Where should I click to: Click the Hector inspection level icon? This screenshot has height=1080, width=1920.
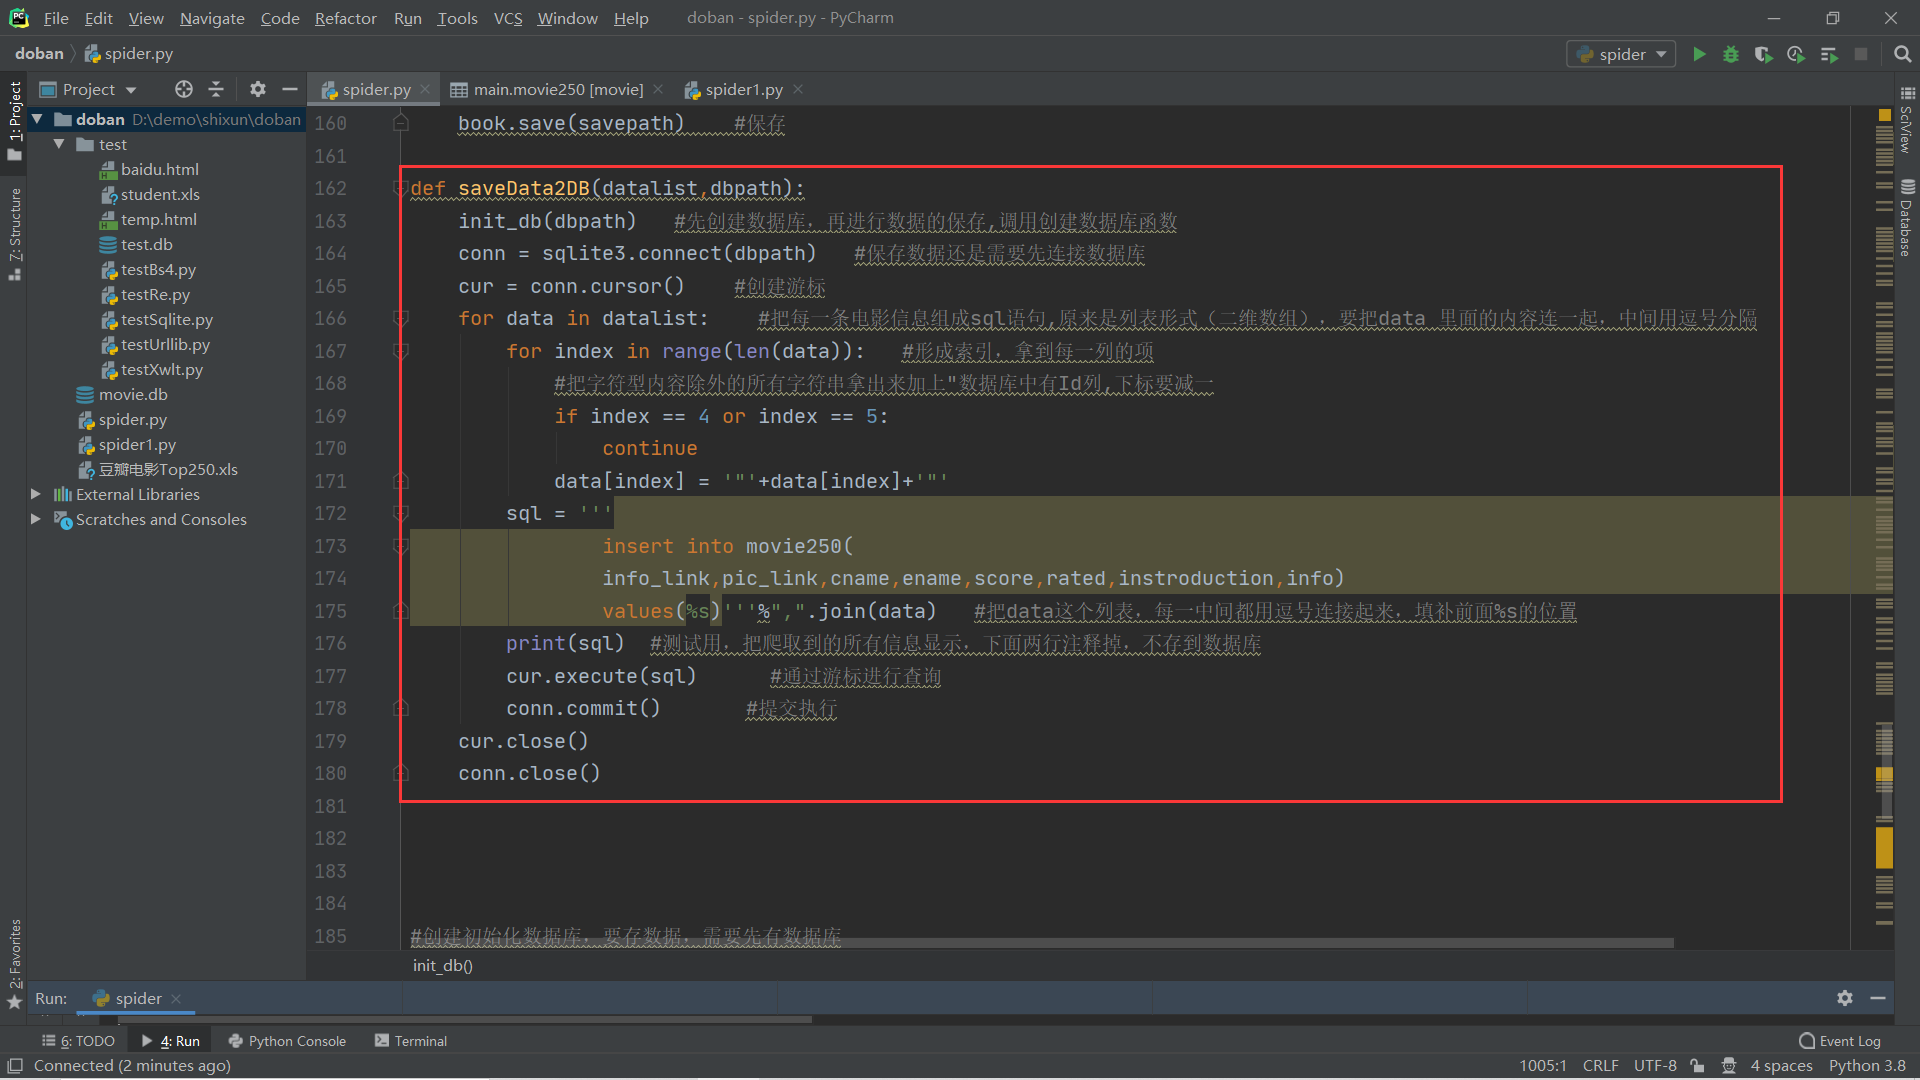coord(1729,1065)
